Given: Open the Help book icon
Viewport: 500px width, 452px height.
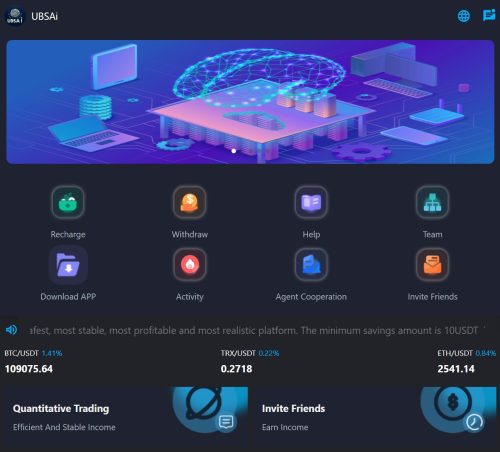Looking at the screenshot, I should click(x=311, y=202).
